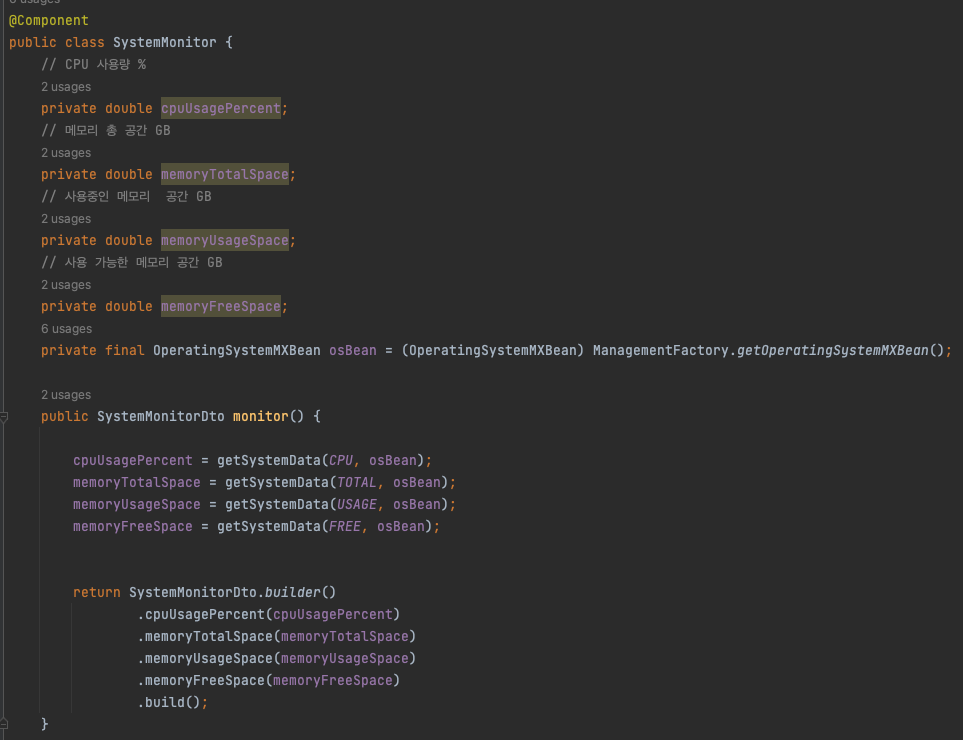Collapse the SystemMonitor class body
Screen dimensions: 963x740
6,42
